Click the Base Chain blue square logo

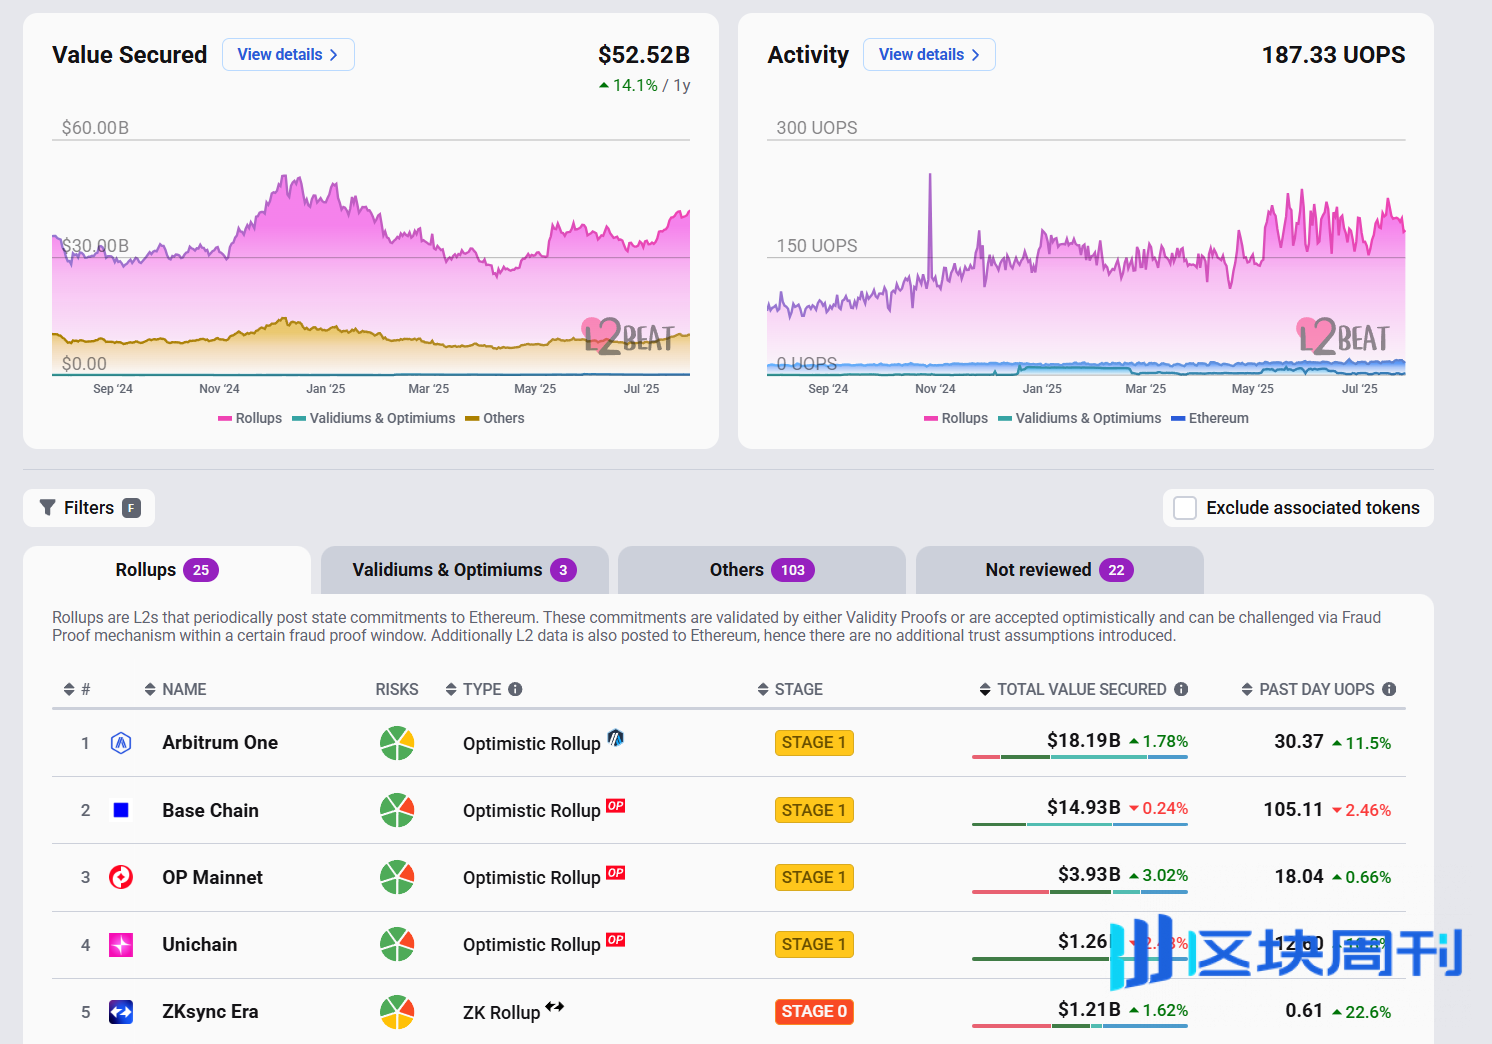(121, 810)
